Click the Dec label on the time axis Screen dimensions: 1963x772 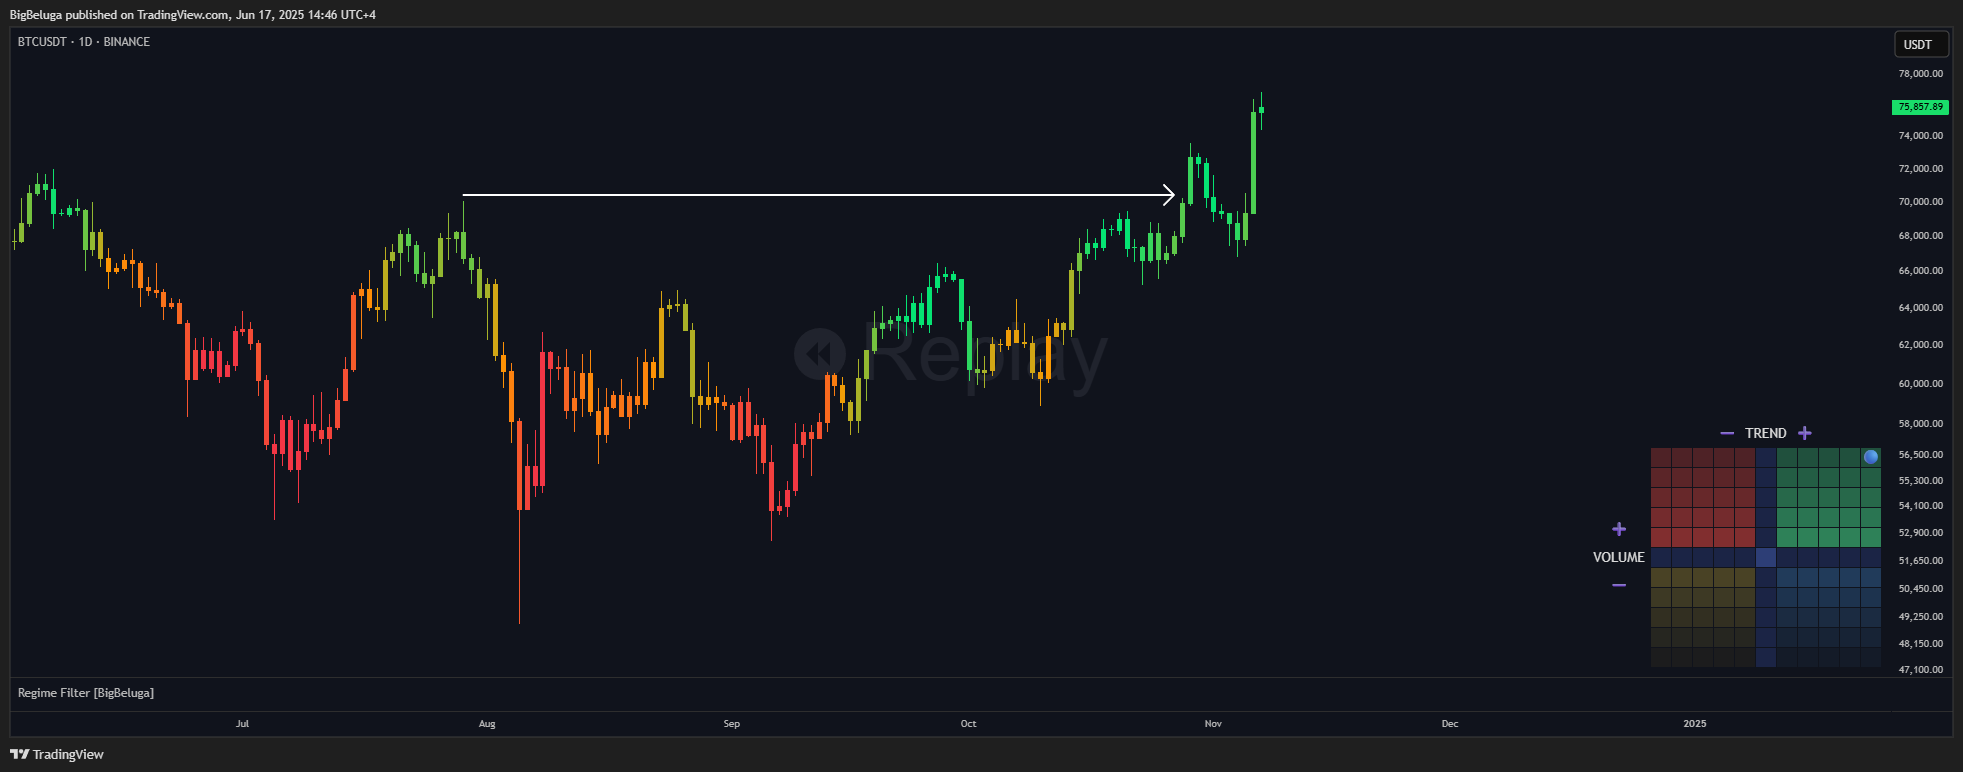point(1450,723)
